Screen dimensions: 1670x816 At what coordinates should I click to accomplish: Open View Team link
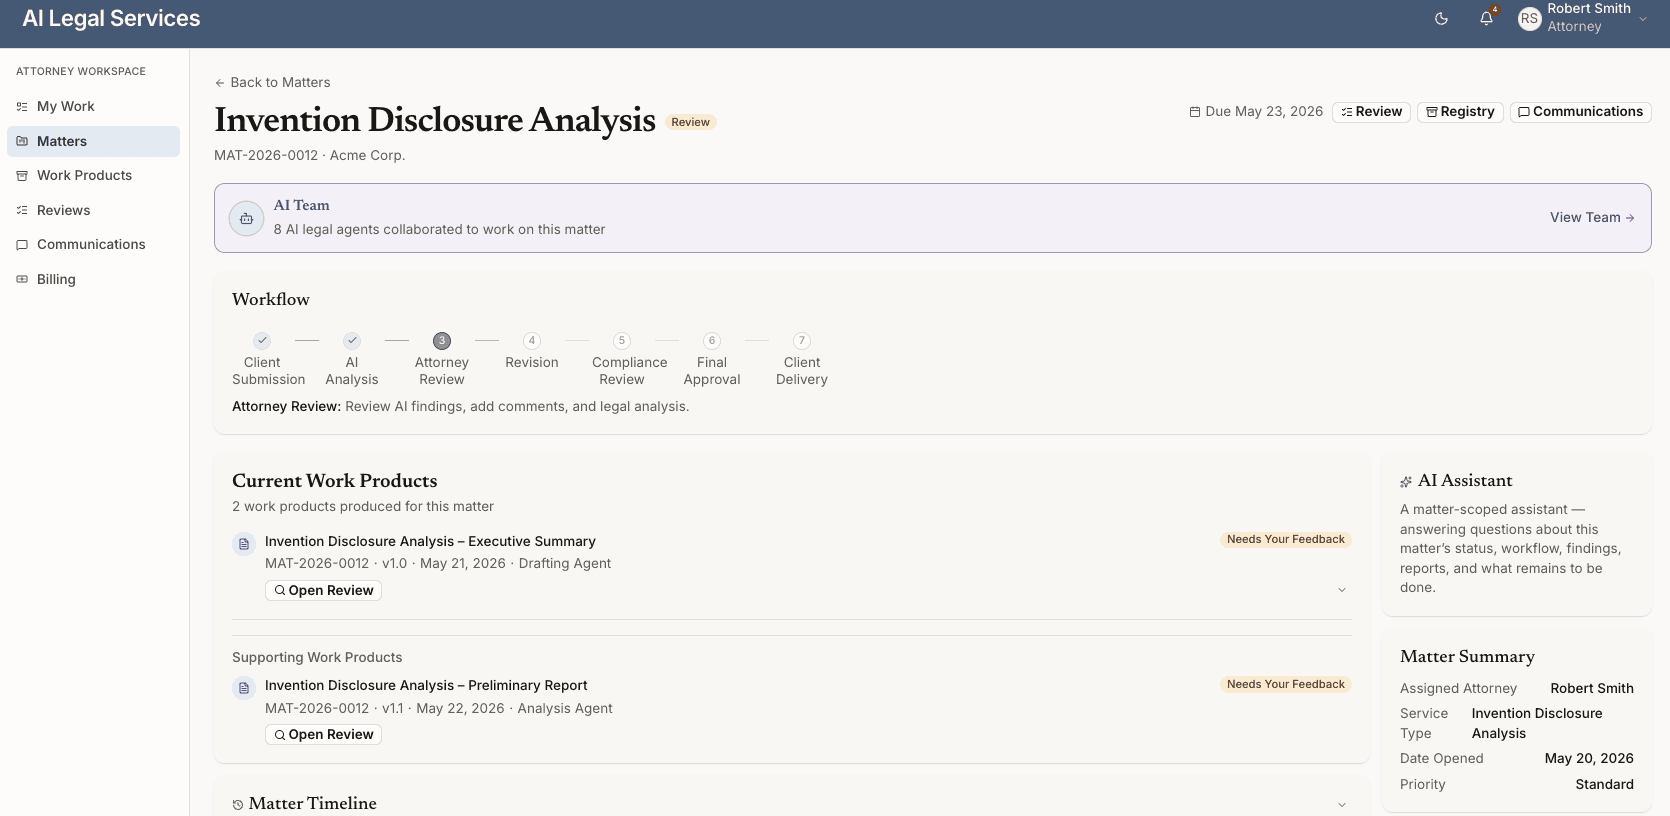coord(1592,217)
